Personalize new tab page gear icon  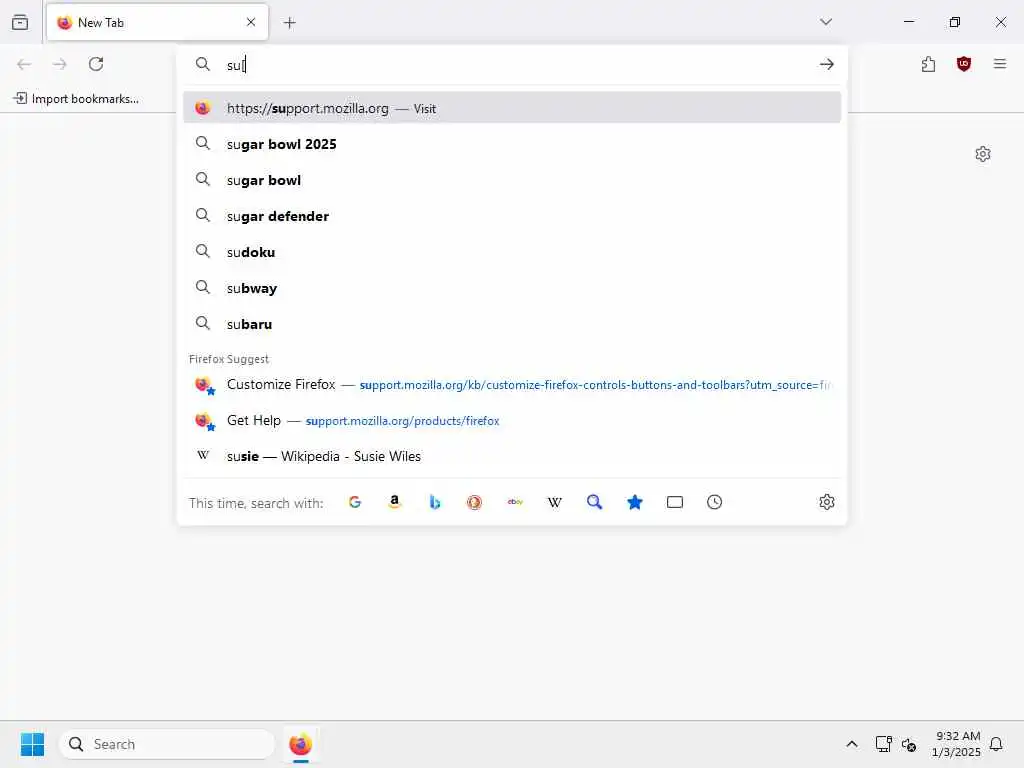[x=983, y=154]
